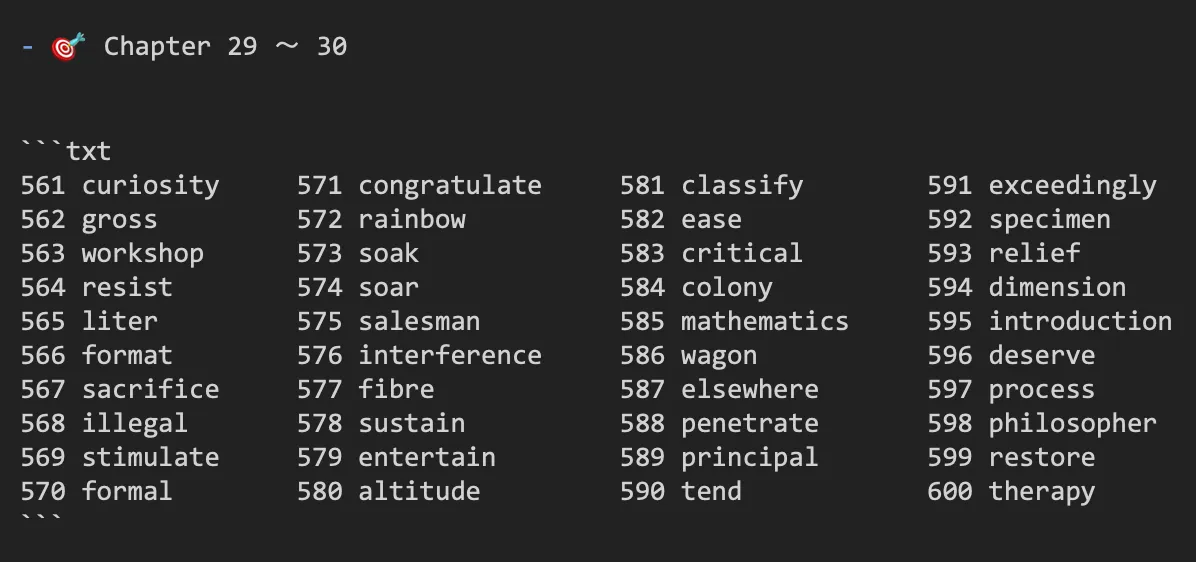
Task: Click the dart target emoji icon
Action: tap(68, 47)
